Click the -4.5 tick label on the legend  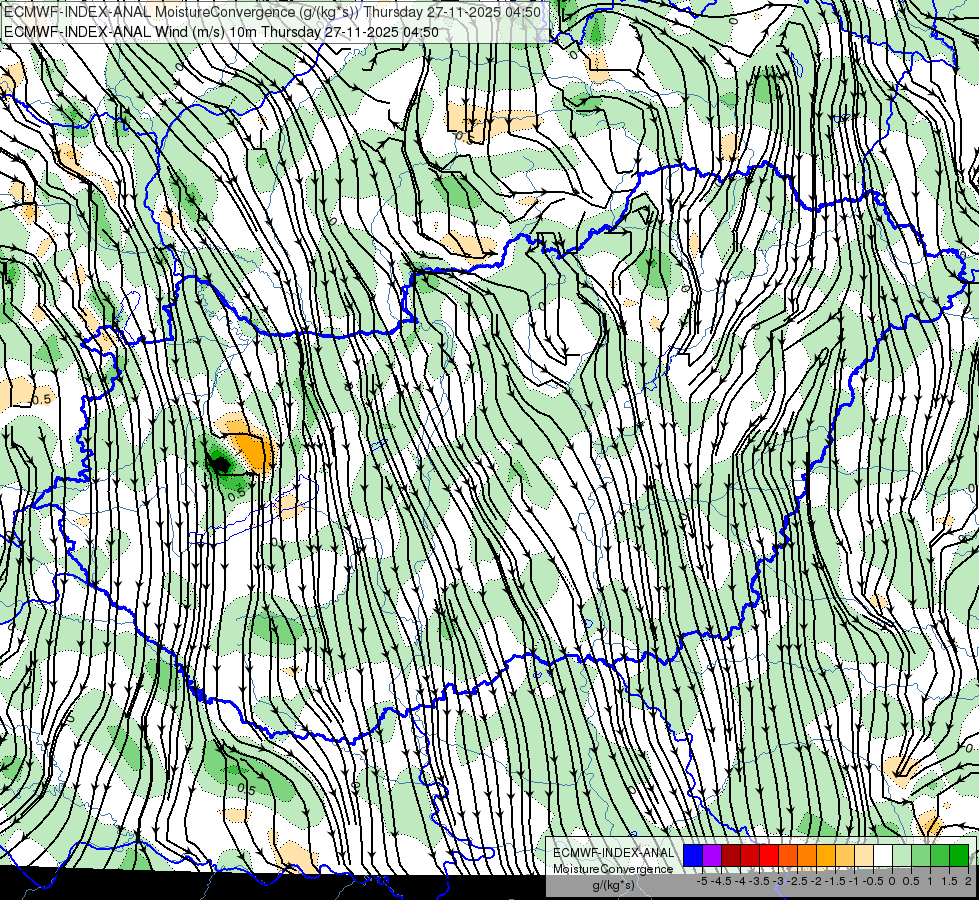coord(721,881)
